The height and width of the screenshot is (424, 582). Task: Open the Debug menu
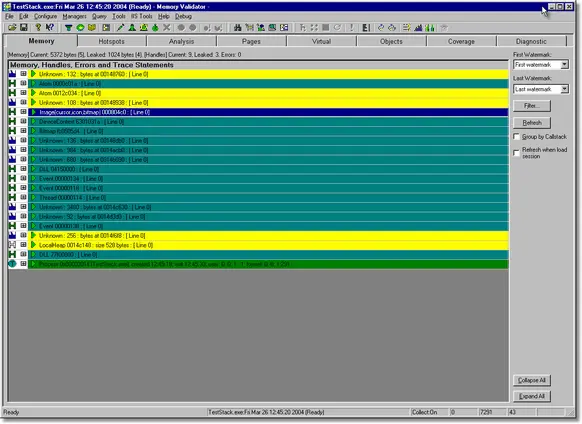[x=183, y=16]
